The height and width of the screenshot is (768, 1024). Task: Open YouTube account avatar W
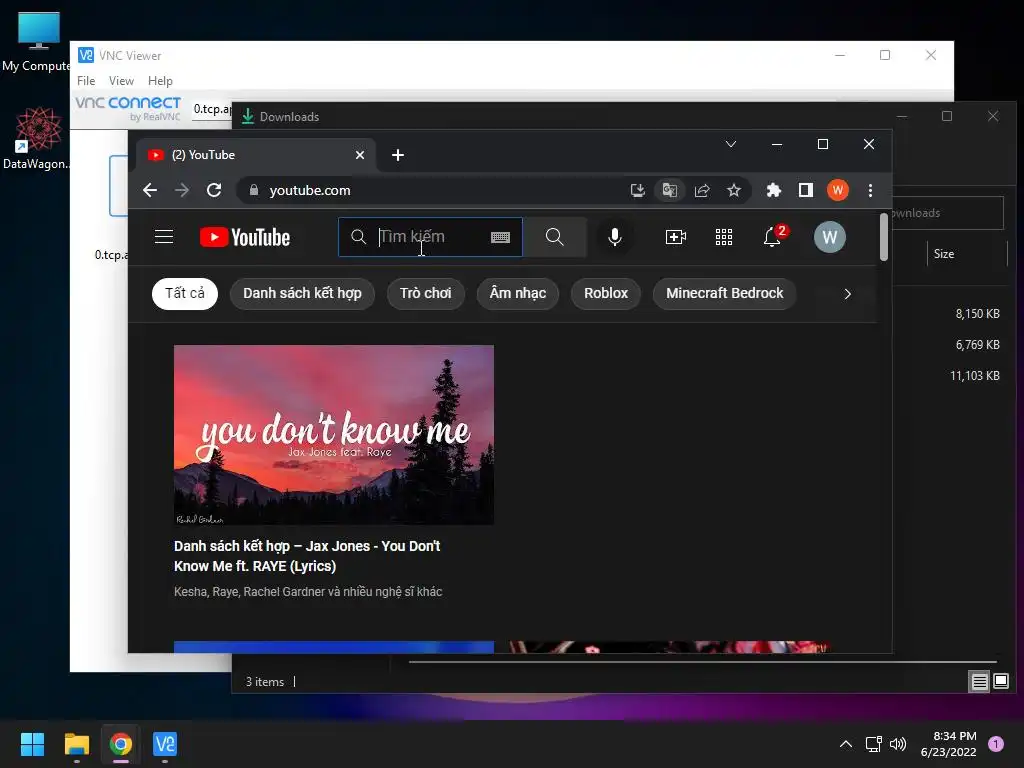pos(829,236)
